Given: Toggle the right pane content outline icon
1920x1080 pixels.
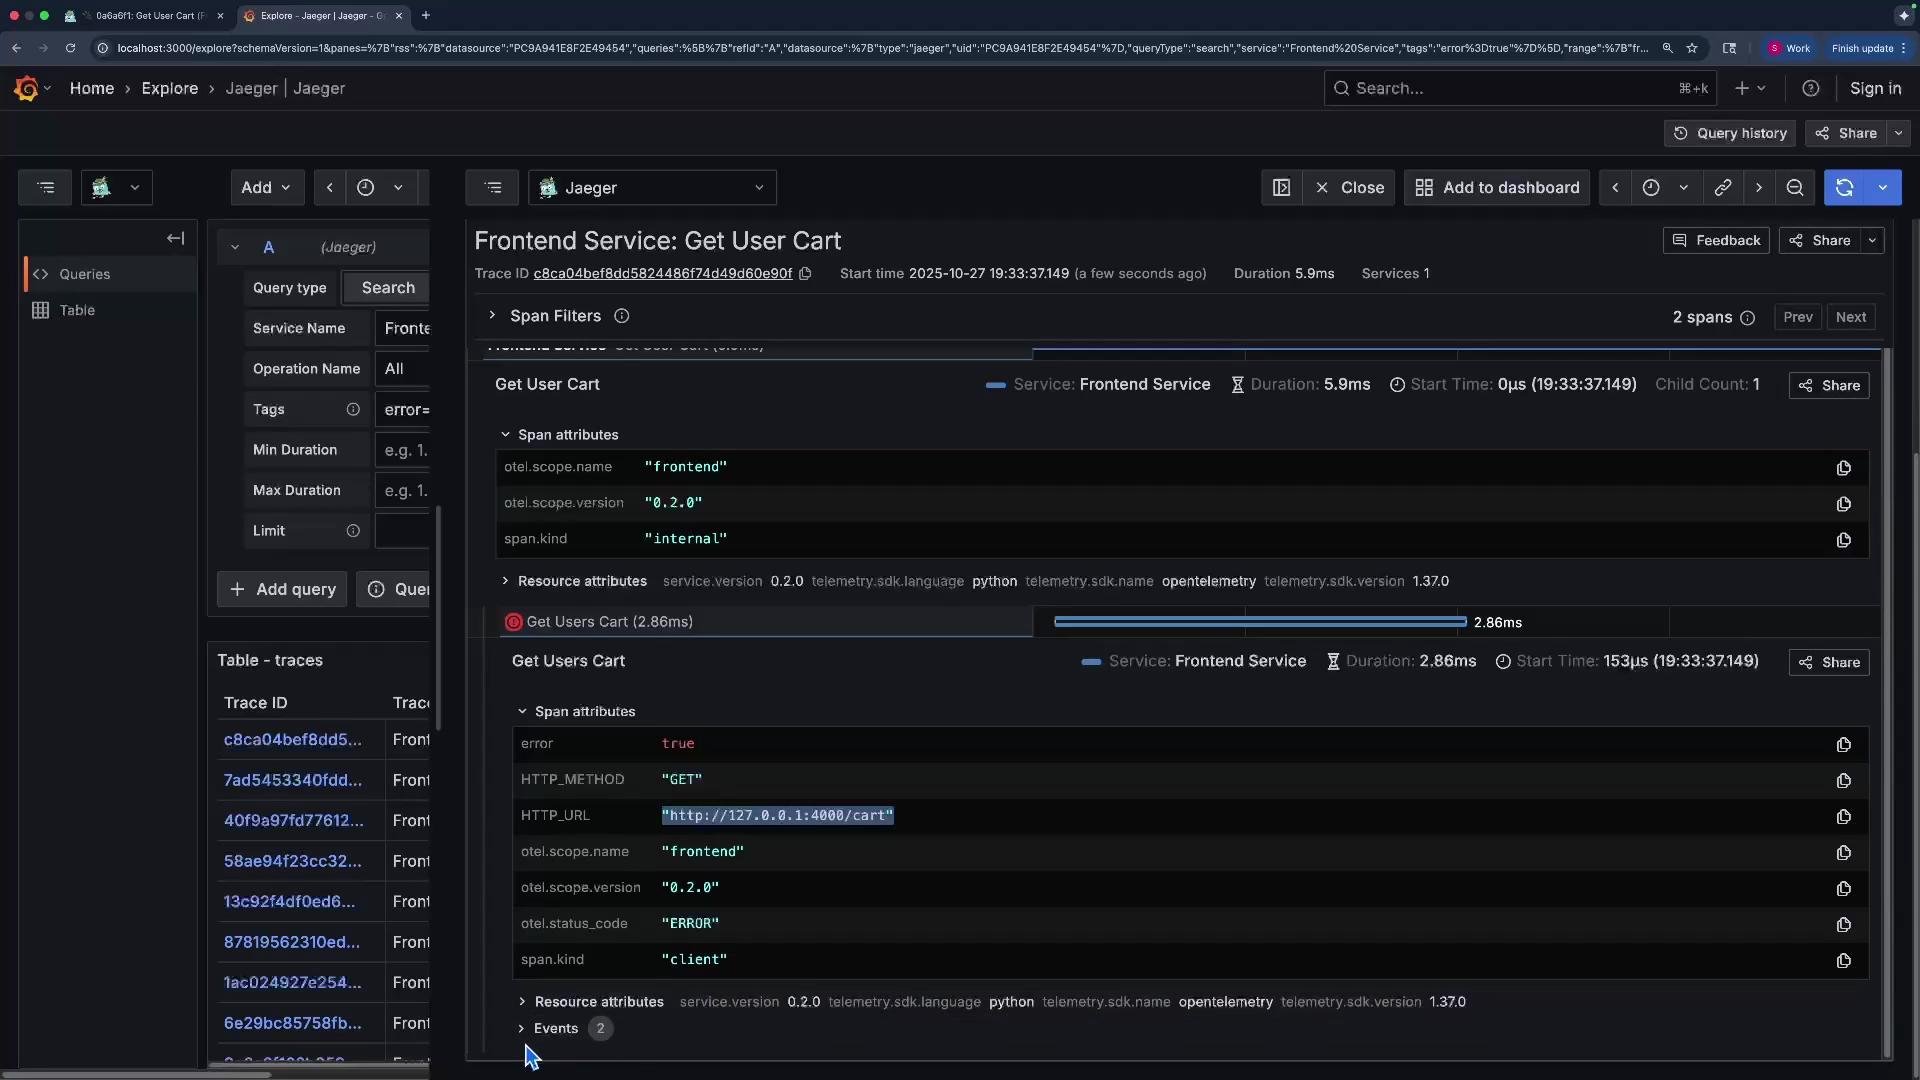Looking at the screenshot, I should (492, 187).
